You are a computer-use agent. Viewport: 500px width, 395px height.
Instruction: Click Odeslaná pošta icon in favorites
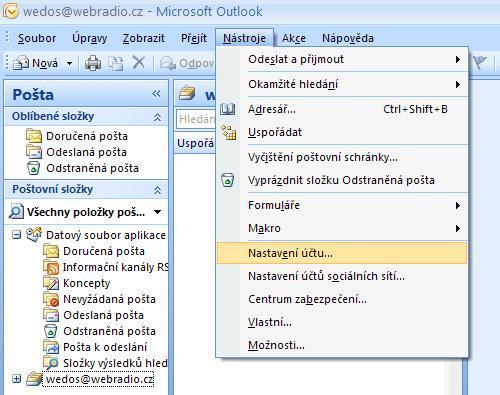[x=34, y=152]
